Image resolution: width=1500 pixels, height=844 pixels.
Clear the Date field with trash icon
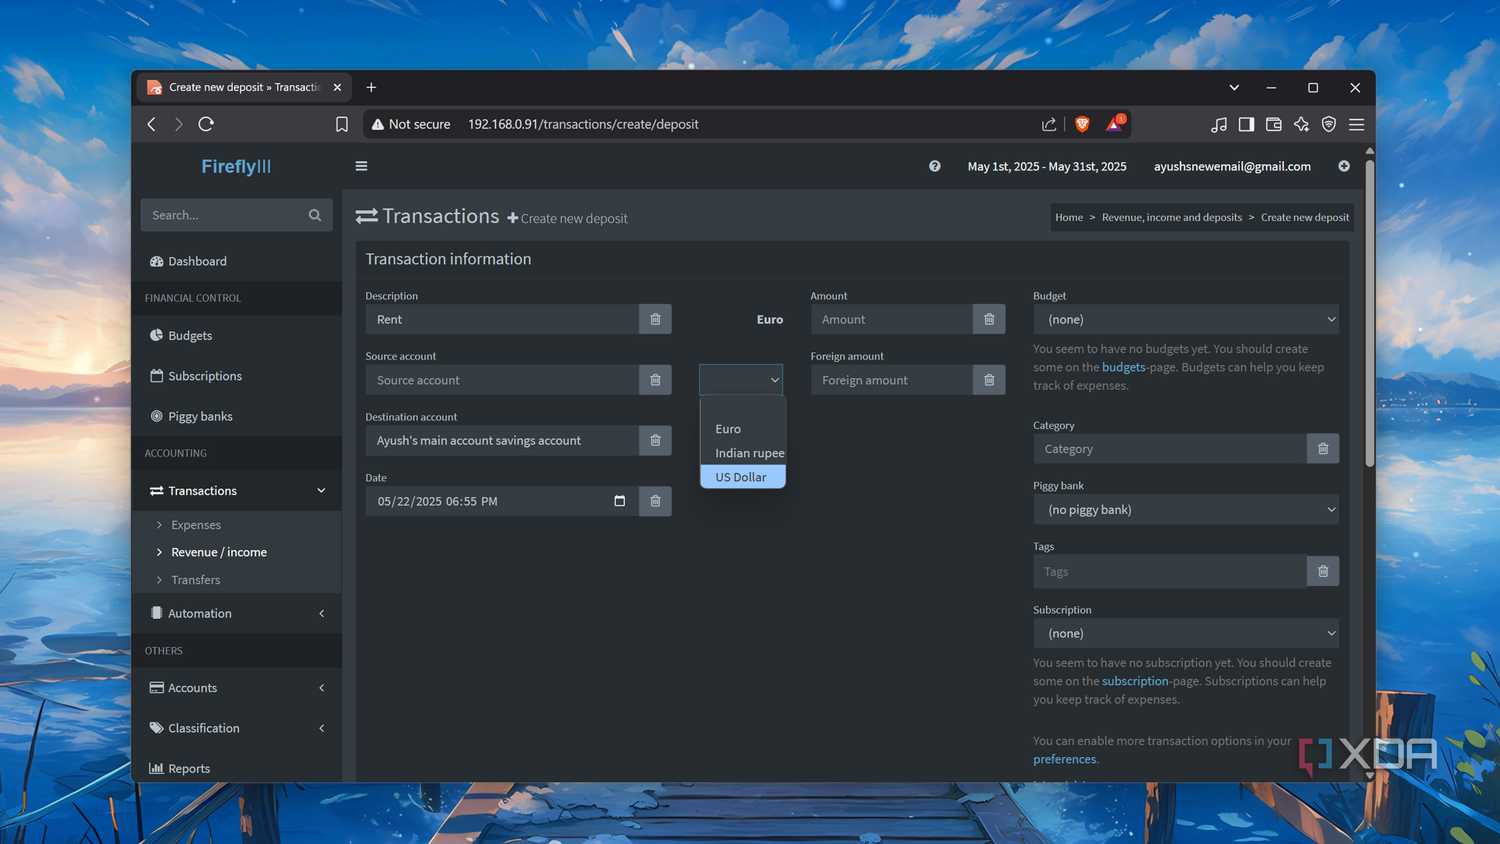[655, 501]
